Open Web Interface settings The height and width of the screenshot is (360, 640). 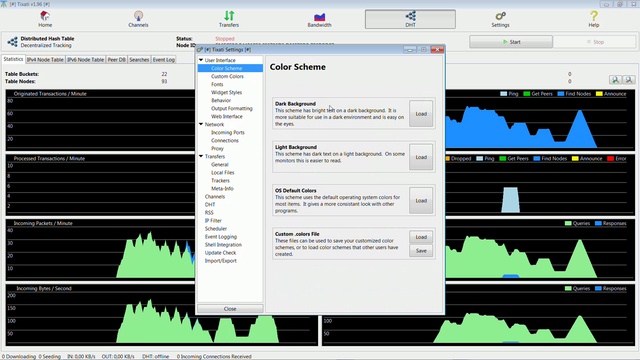coord(227,116)
